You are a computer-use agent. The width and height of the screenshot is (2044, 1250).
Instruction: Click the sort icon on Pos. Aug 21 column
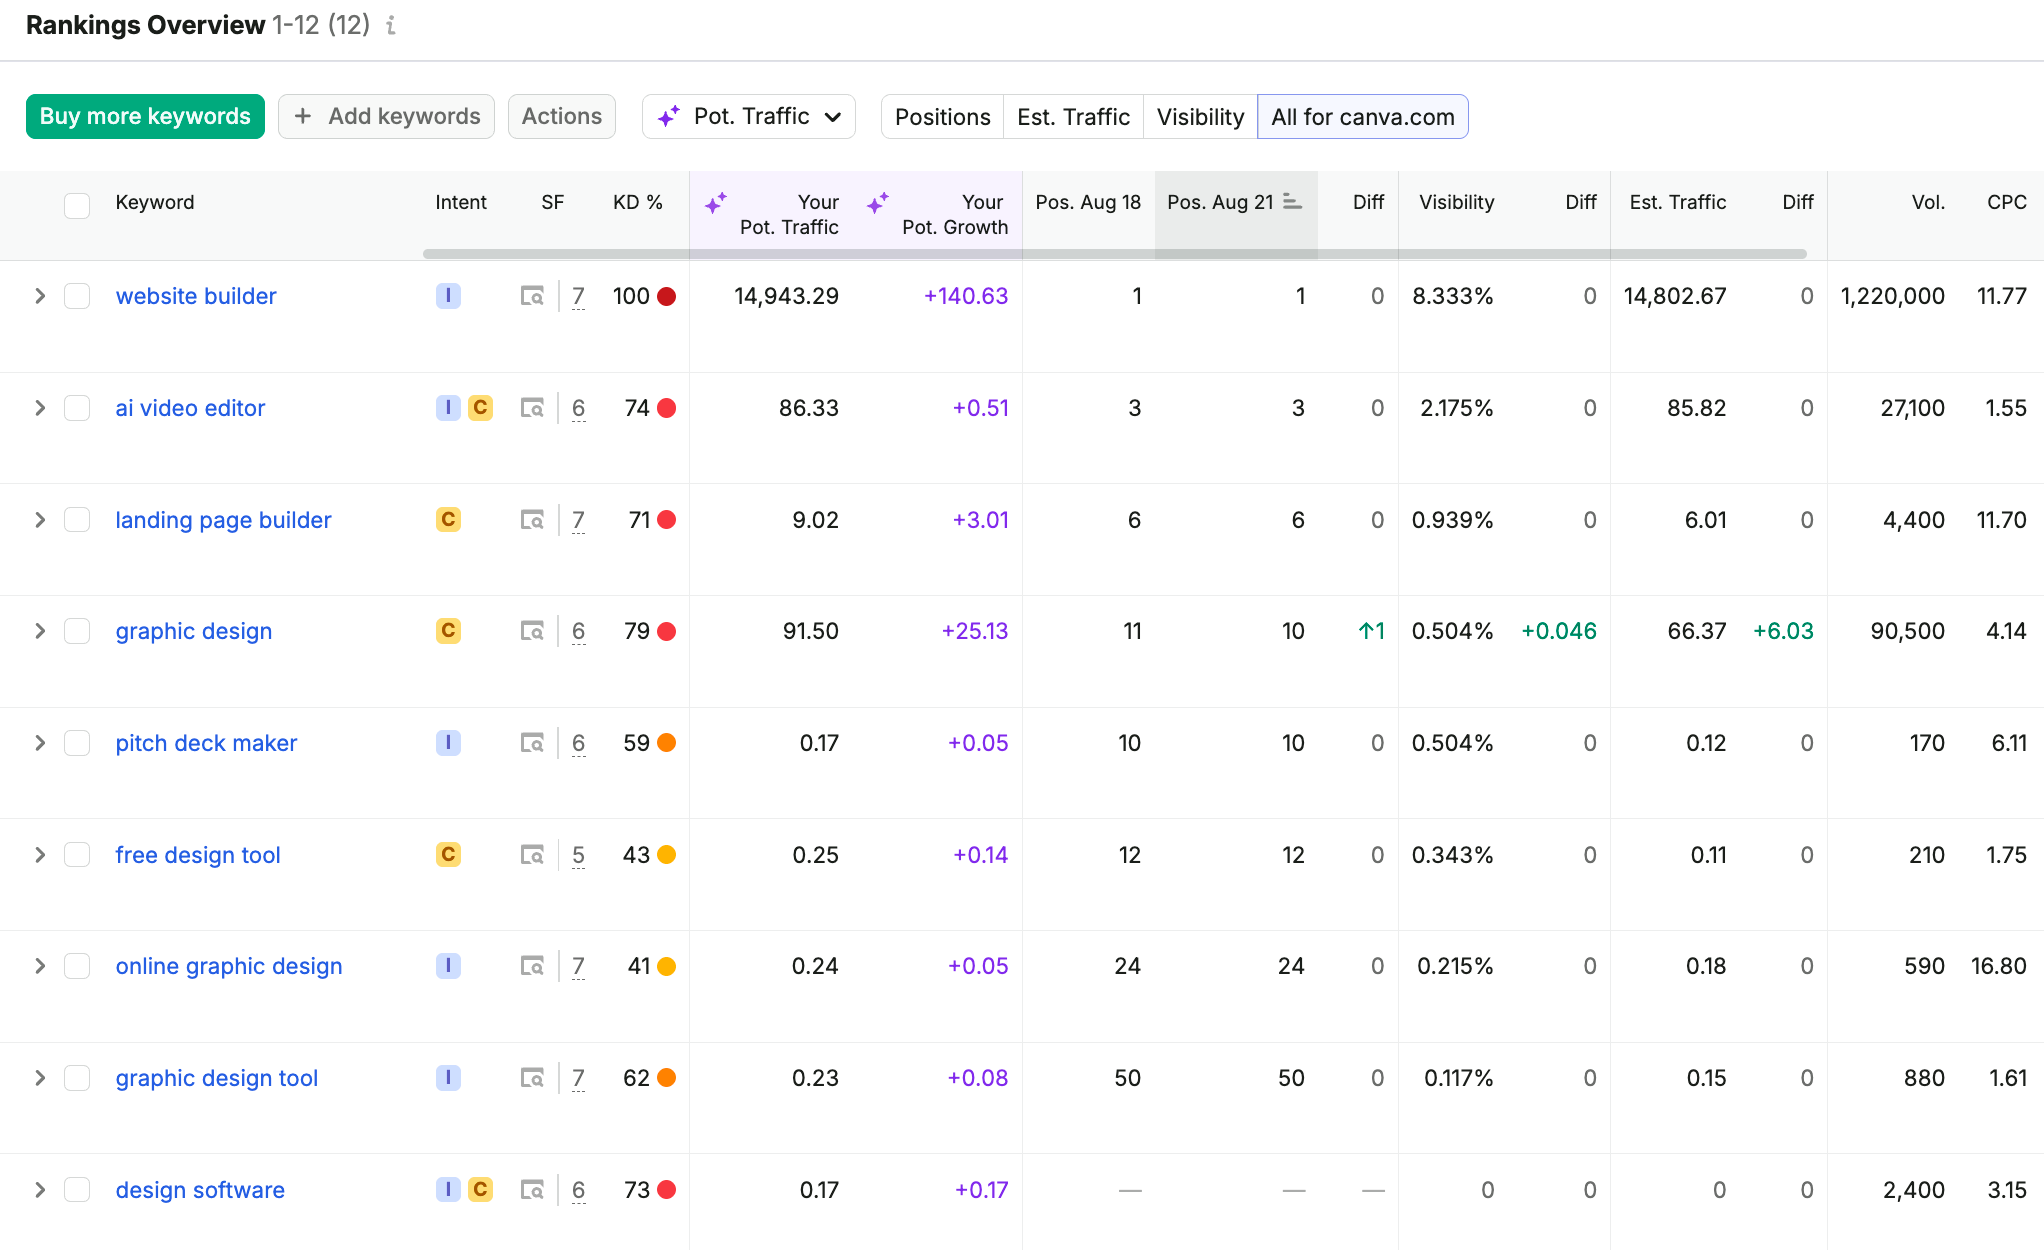point(1292,202)
